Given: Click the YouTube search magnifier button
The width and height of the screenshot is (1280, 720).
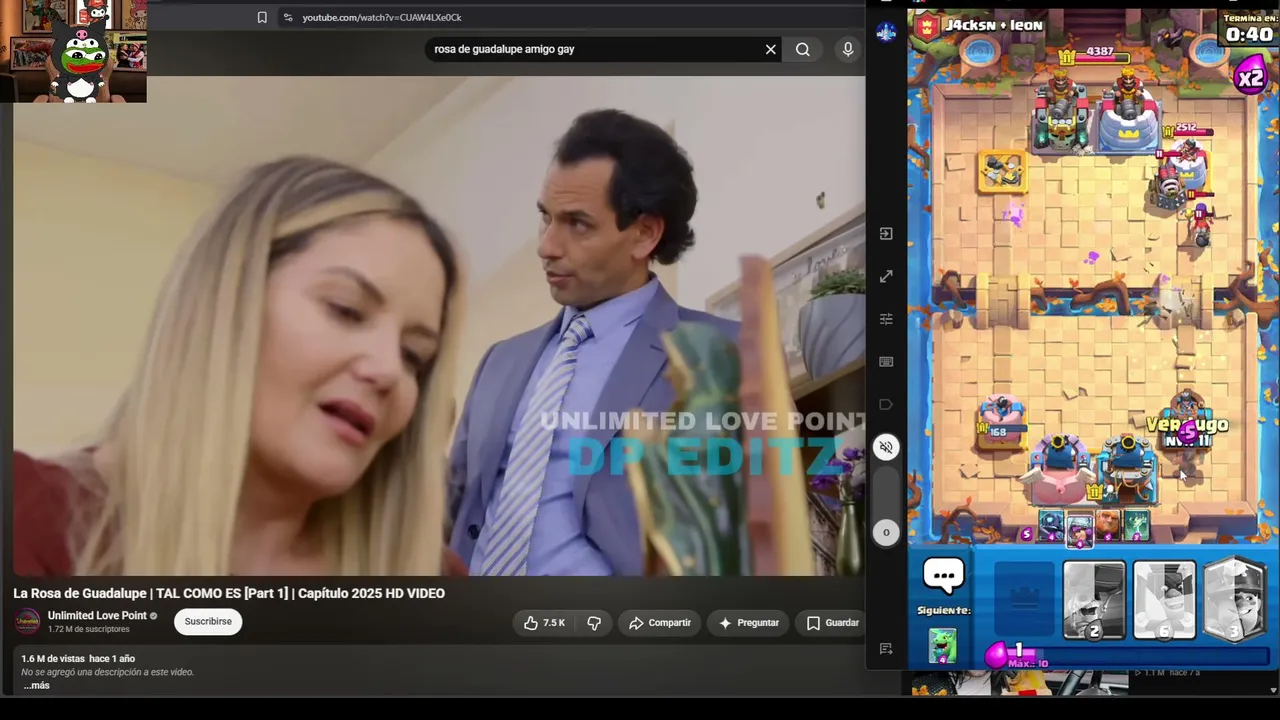Looking at the screenshot, I should tap(803, 49).
